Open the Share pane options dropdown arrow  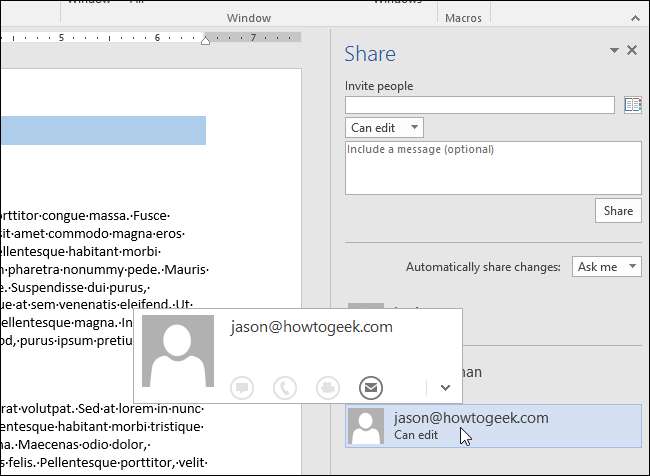[615, 50]
